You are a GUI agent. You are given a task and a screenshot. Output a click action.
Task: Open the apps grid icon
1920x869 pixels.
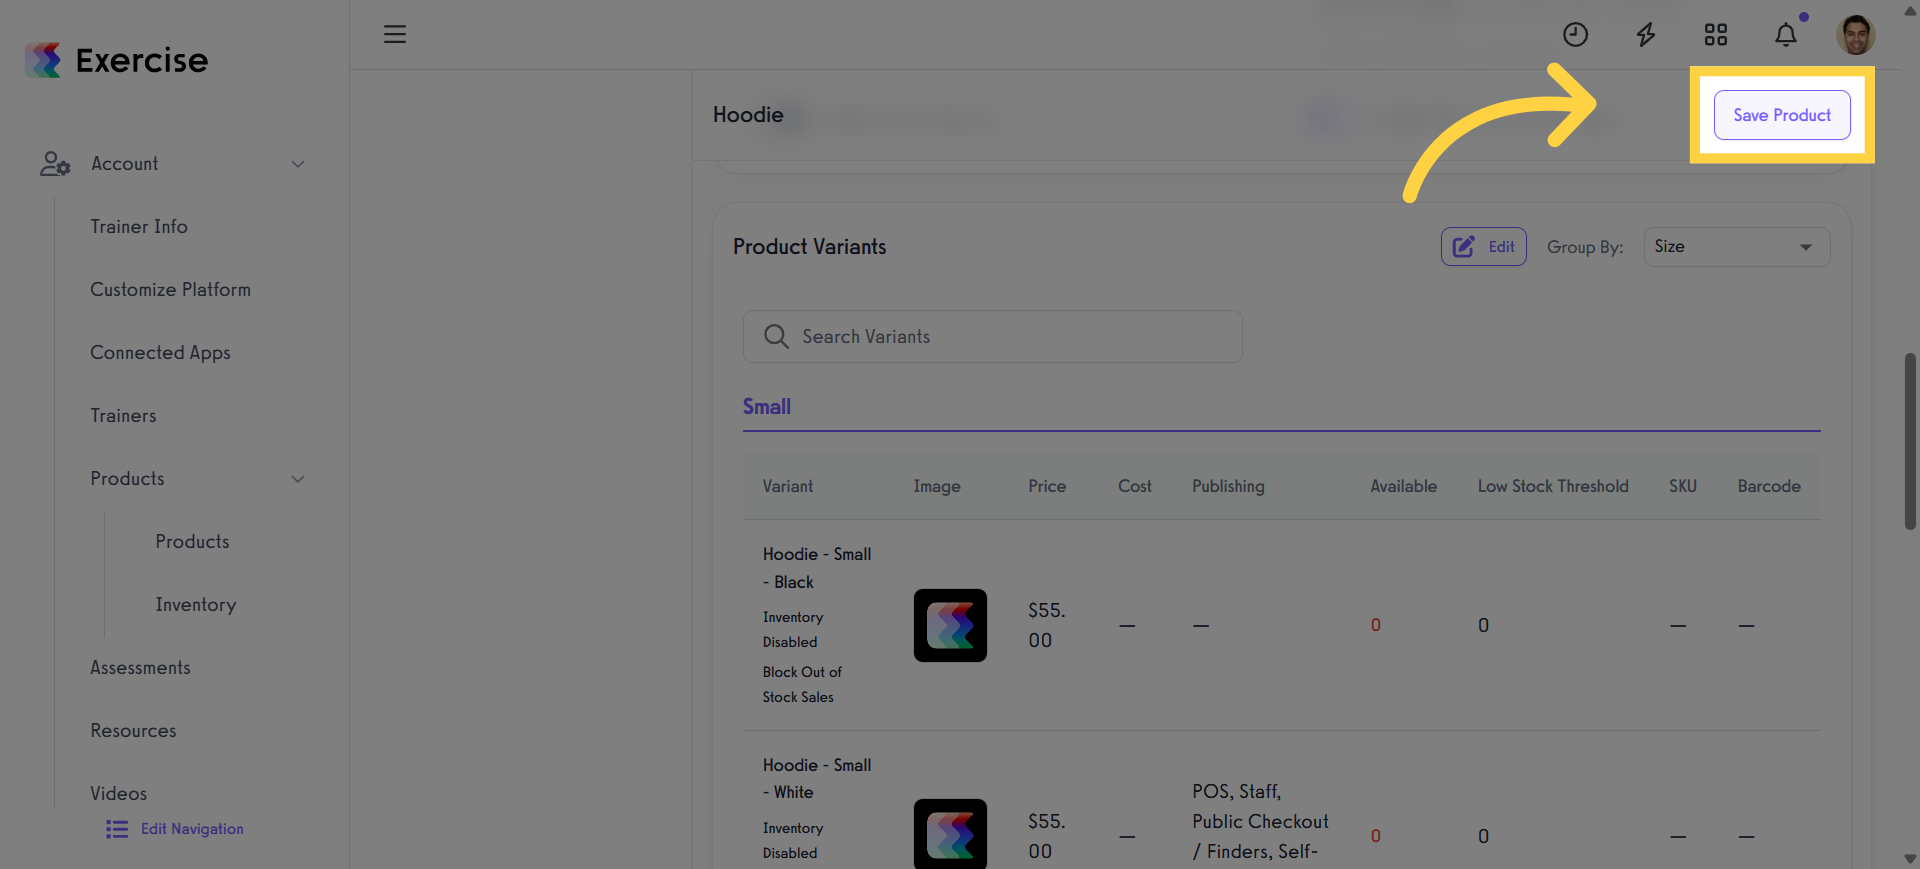(x=1716, y=35)
